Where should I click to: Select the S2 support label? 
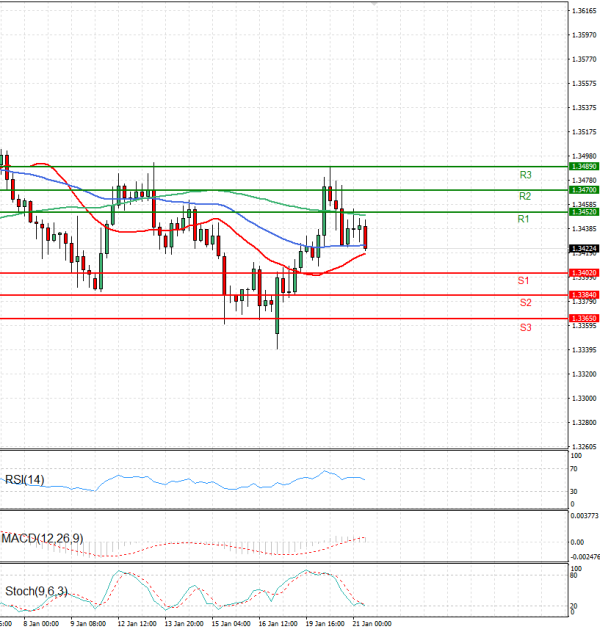click(x=525, y=303)
